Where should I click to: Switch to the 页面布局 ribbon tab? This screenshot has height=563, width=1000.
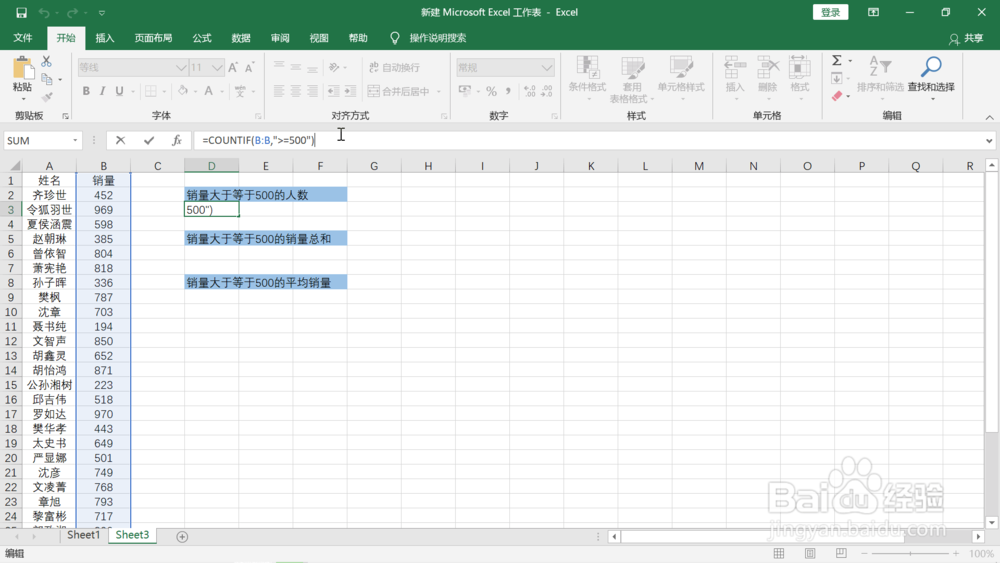pos(153,38)
